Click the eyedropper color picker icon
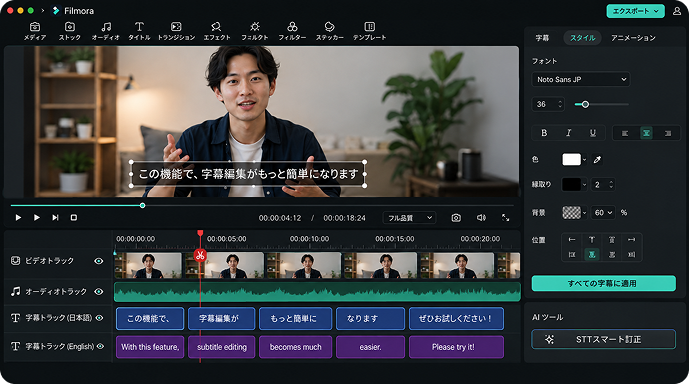The height and width of the screenshot is (384, 689). (597, 159)
